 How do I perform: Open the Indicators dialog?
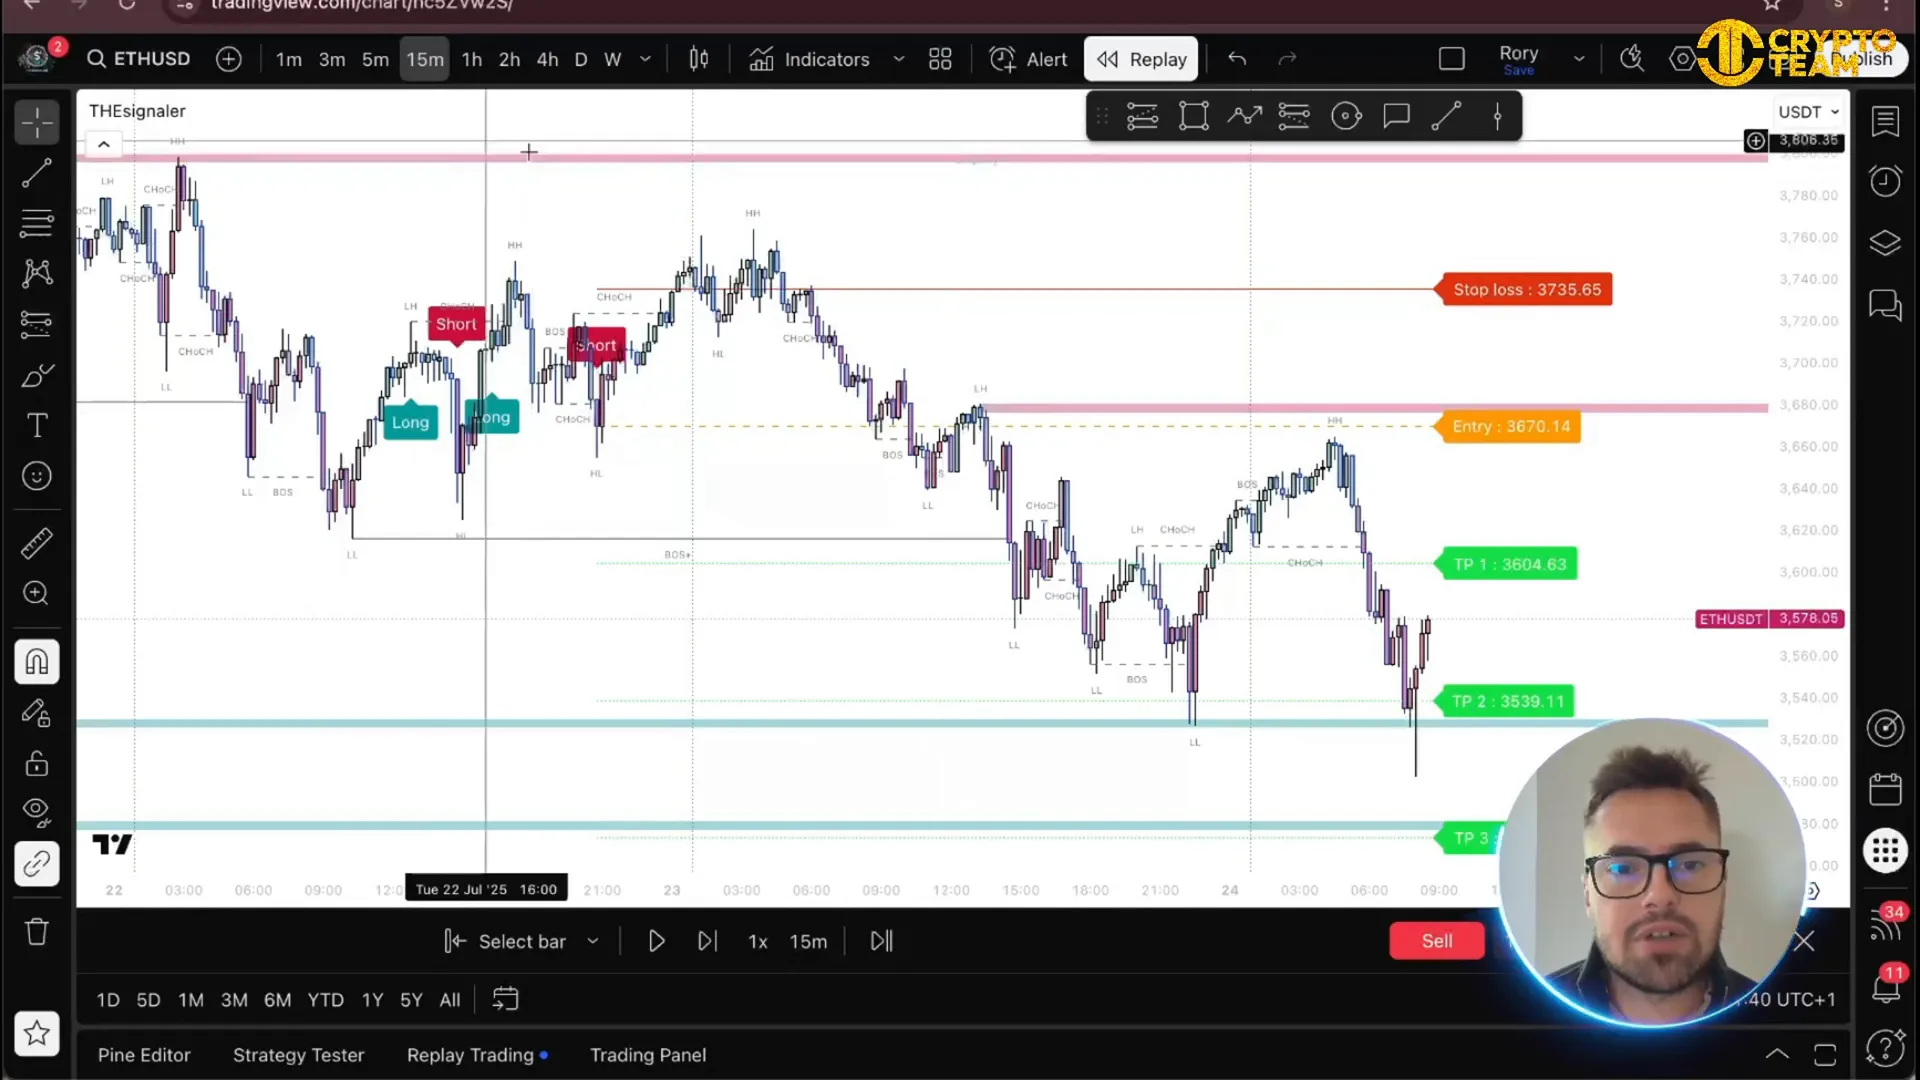pos(809,59)
